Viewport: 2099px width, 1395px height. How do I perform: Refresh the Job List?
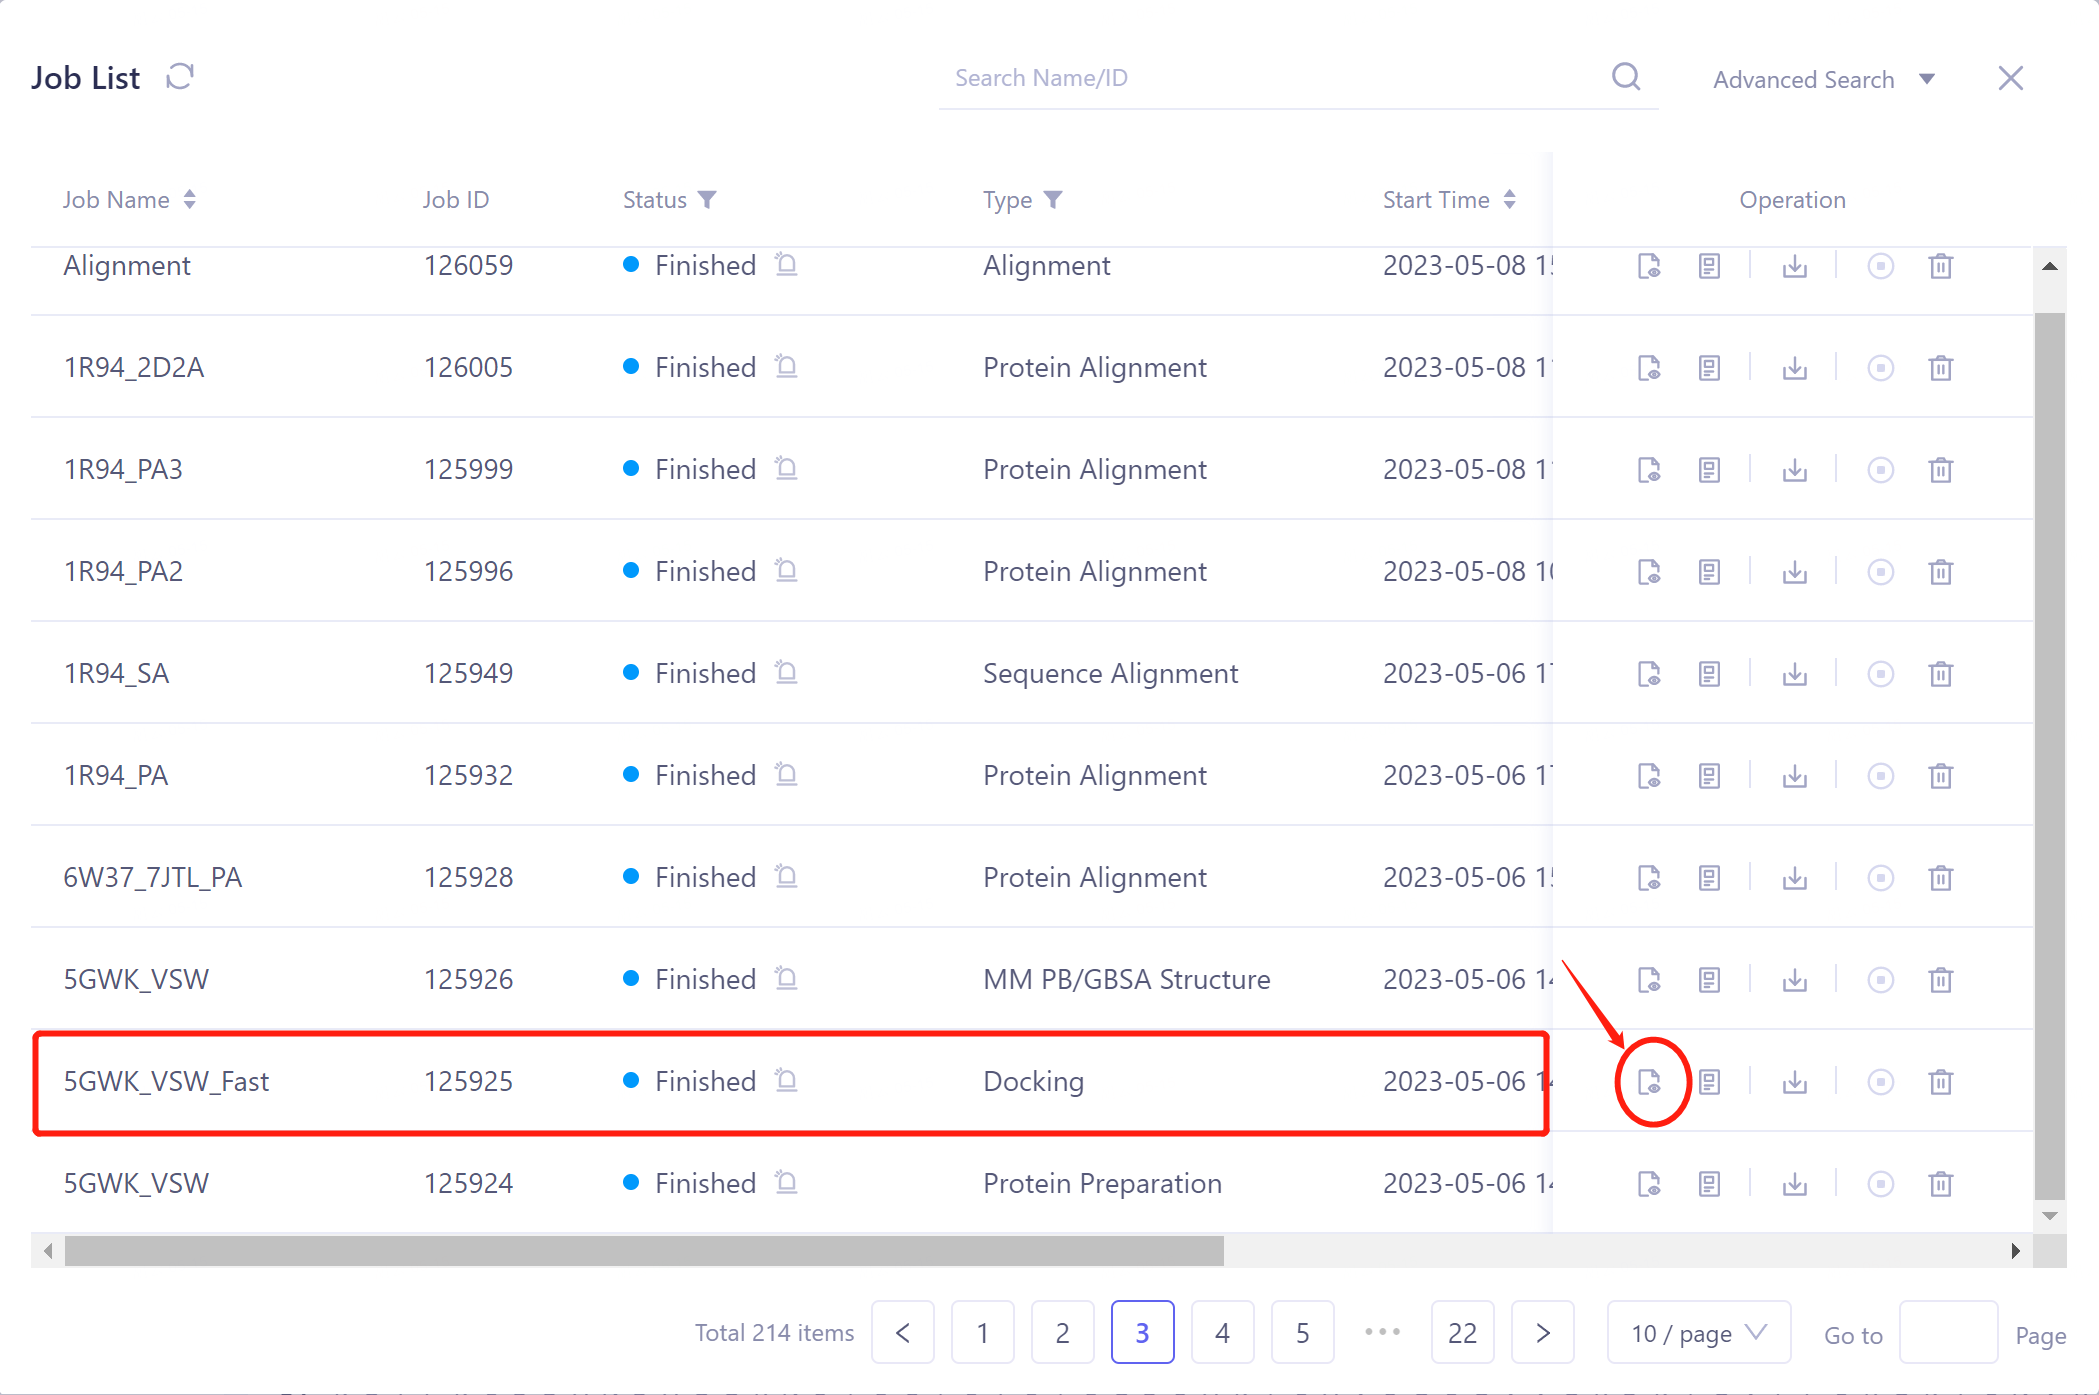click(179, 76)
